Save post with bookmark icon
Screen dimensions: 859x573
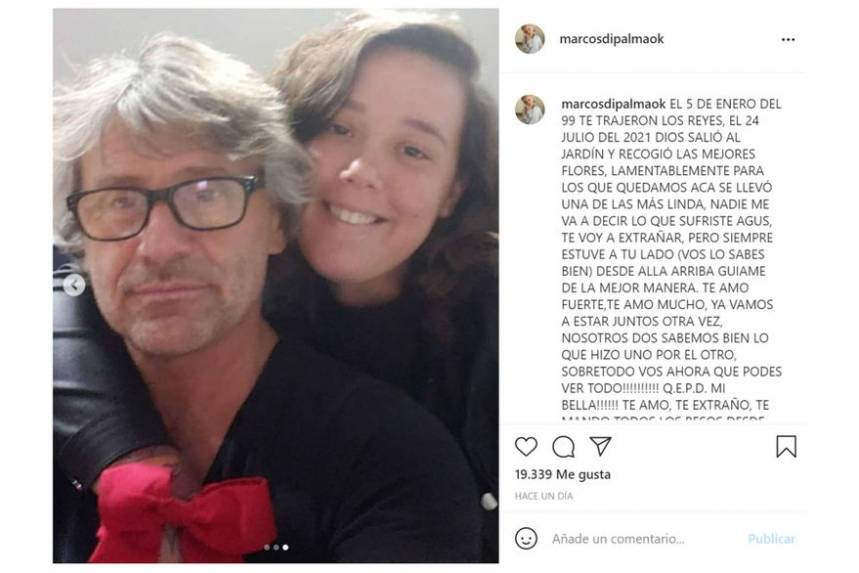[x=786, y=446]
